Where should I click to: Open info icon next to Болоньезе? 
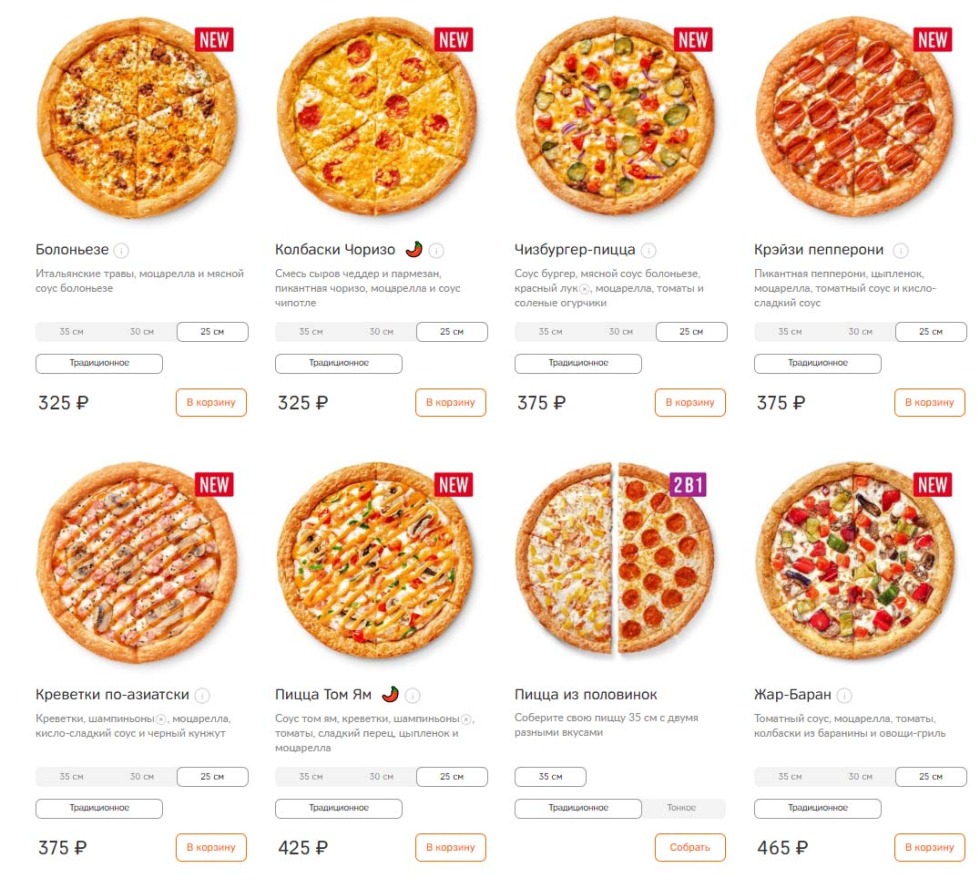pyautogui.click(x=121, y=249)
